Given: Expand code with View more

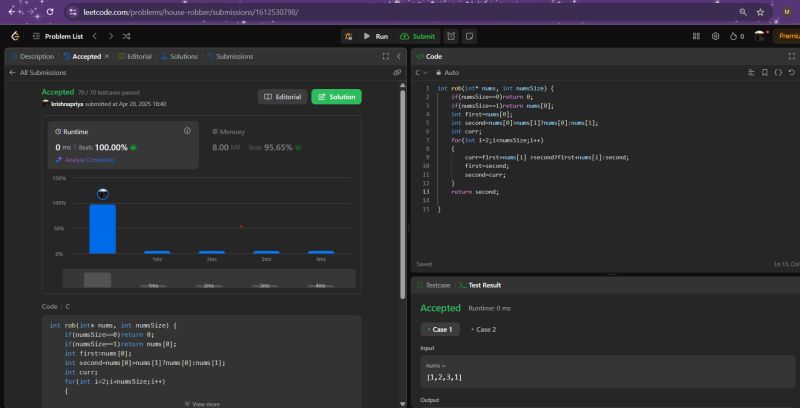Looking at the screenshot, I should pos(202,404).
